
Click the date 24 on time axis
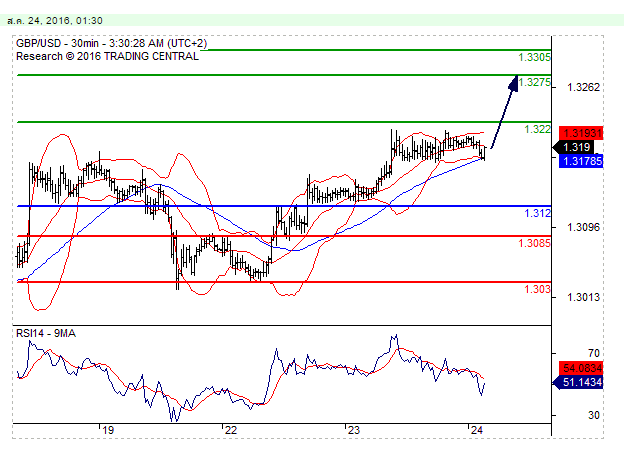click(476, 430)
